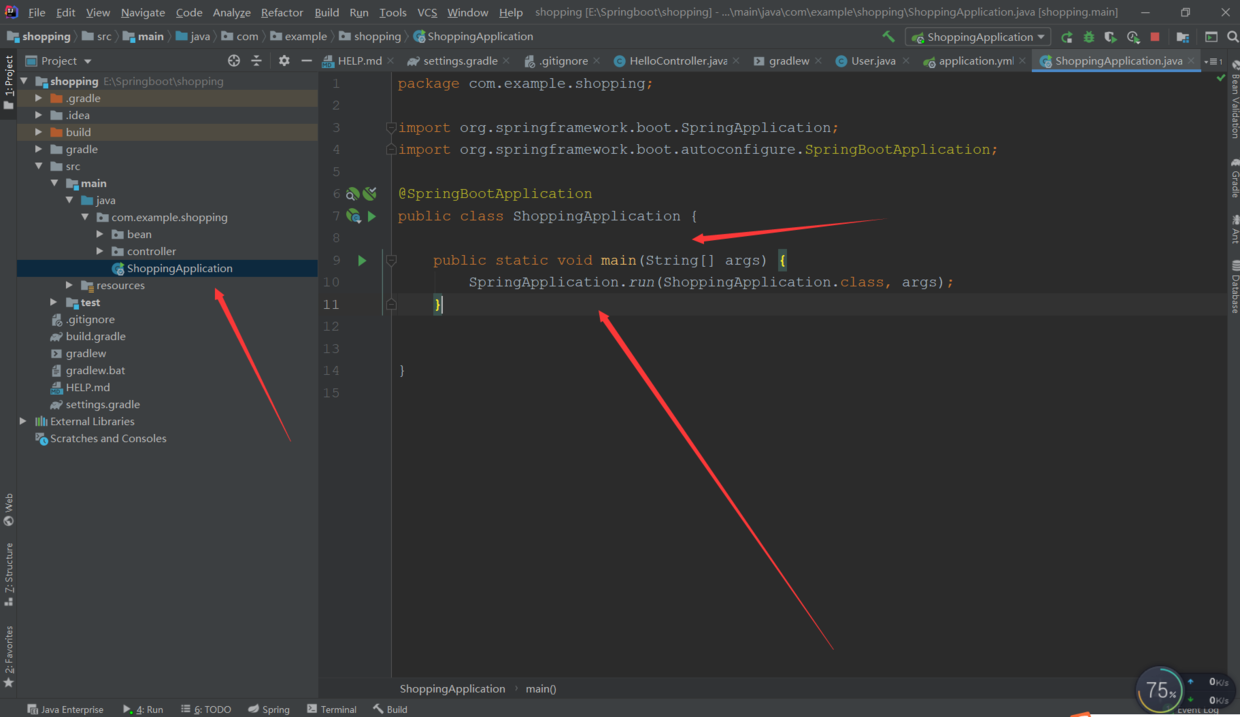Image resolution: width=1240 pixels, height=717 pixels.
Task: Fold the main method using line 9 fold marker
Action: point(391,260)
